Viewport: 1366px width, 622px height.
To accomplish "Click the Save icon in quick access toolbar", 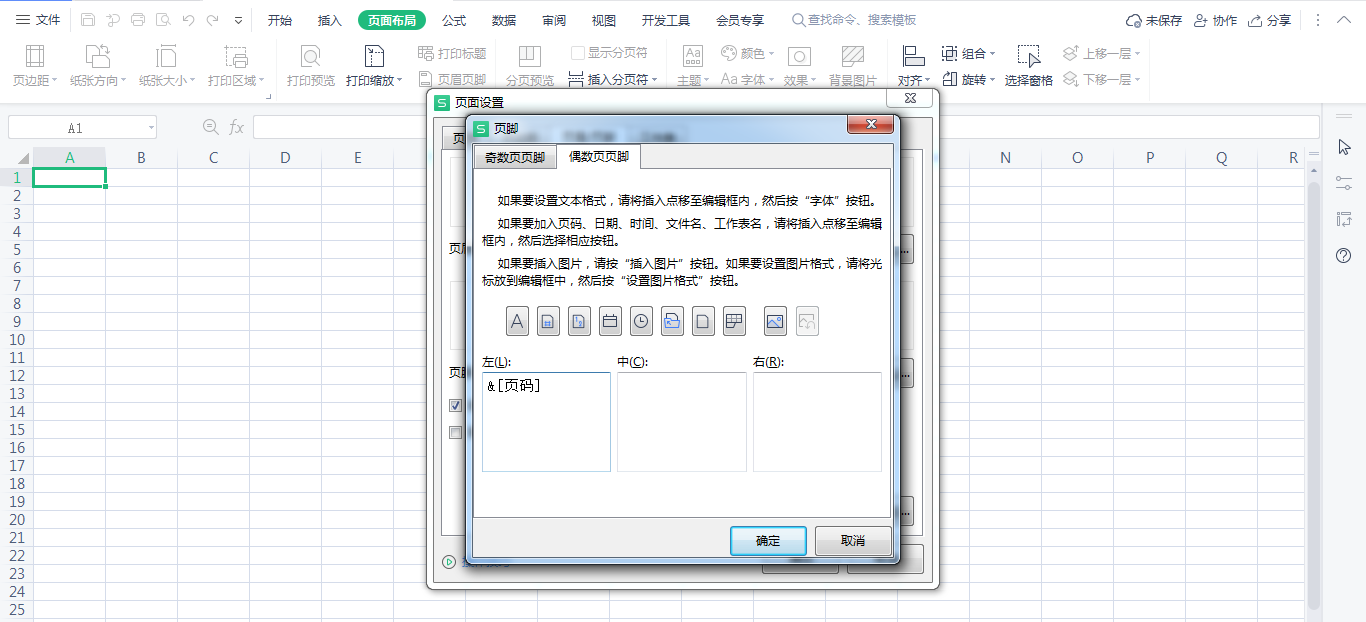I will click(x=88, y=20).
